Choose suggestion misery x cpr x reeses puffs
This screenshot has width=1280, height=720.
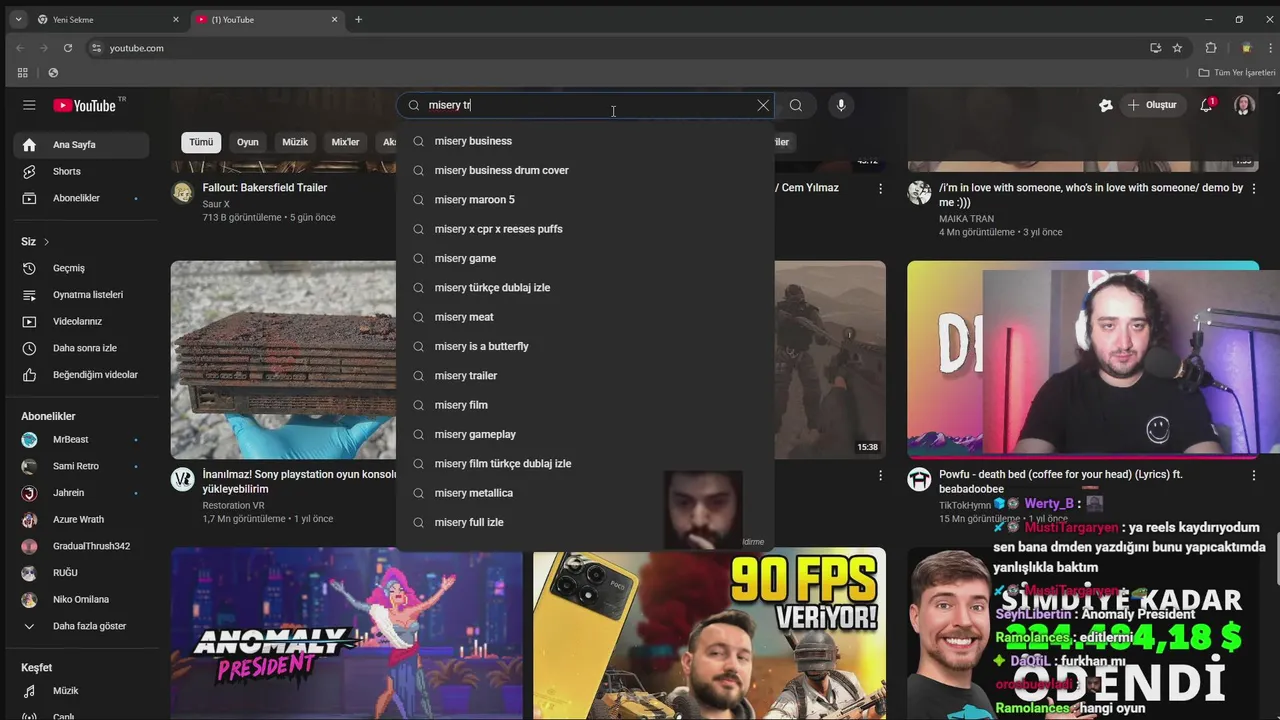585,229
